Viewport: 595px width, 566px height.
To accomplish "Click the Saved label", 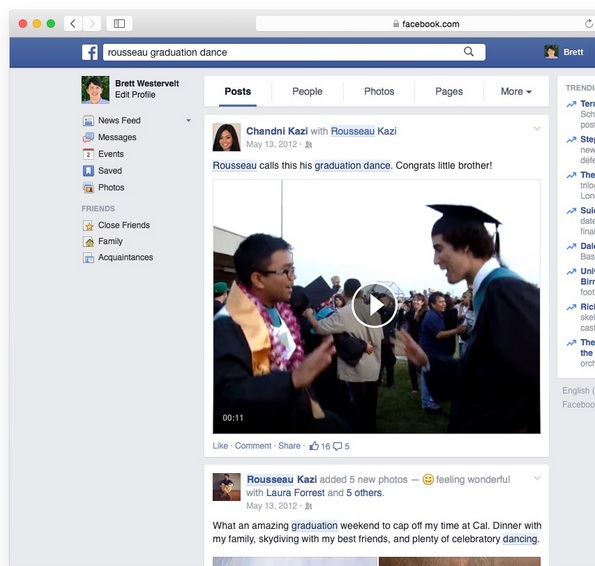I will click(x=110, y=171).
